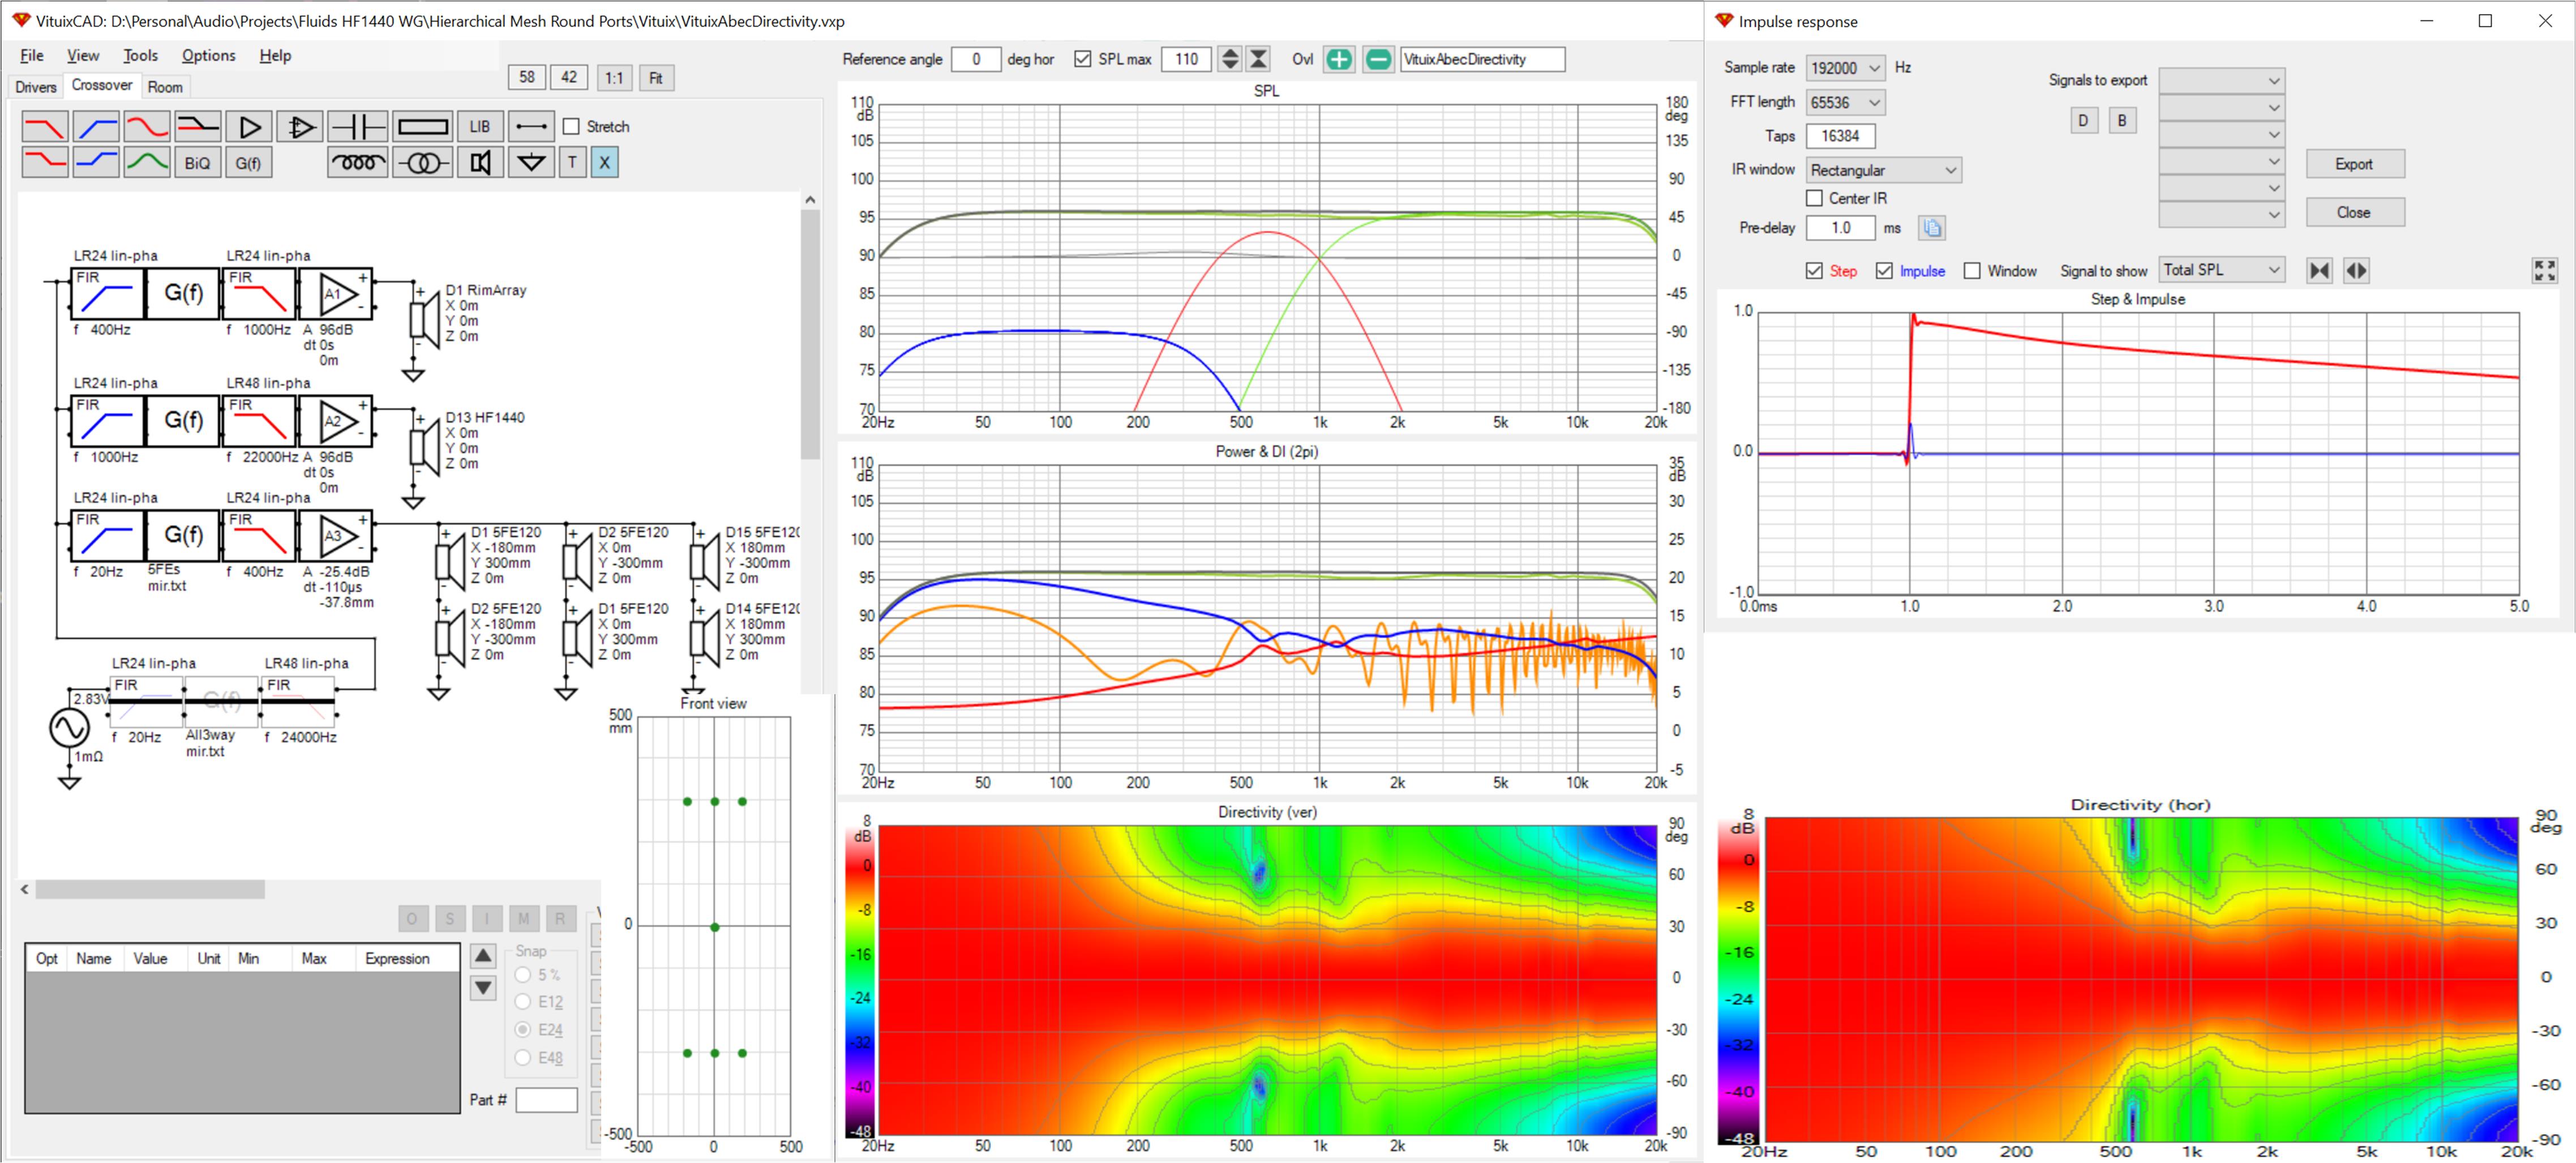This screenshot has width=2576, height=1163.
Task: Select the E48 snap option
Action: coord(523,1058)
